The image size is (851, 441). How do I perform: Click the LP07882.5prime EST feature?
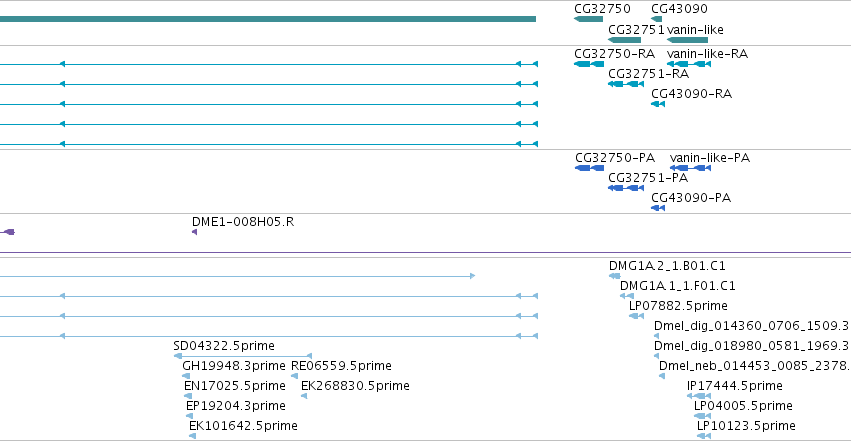click(636, 316)
